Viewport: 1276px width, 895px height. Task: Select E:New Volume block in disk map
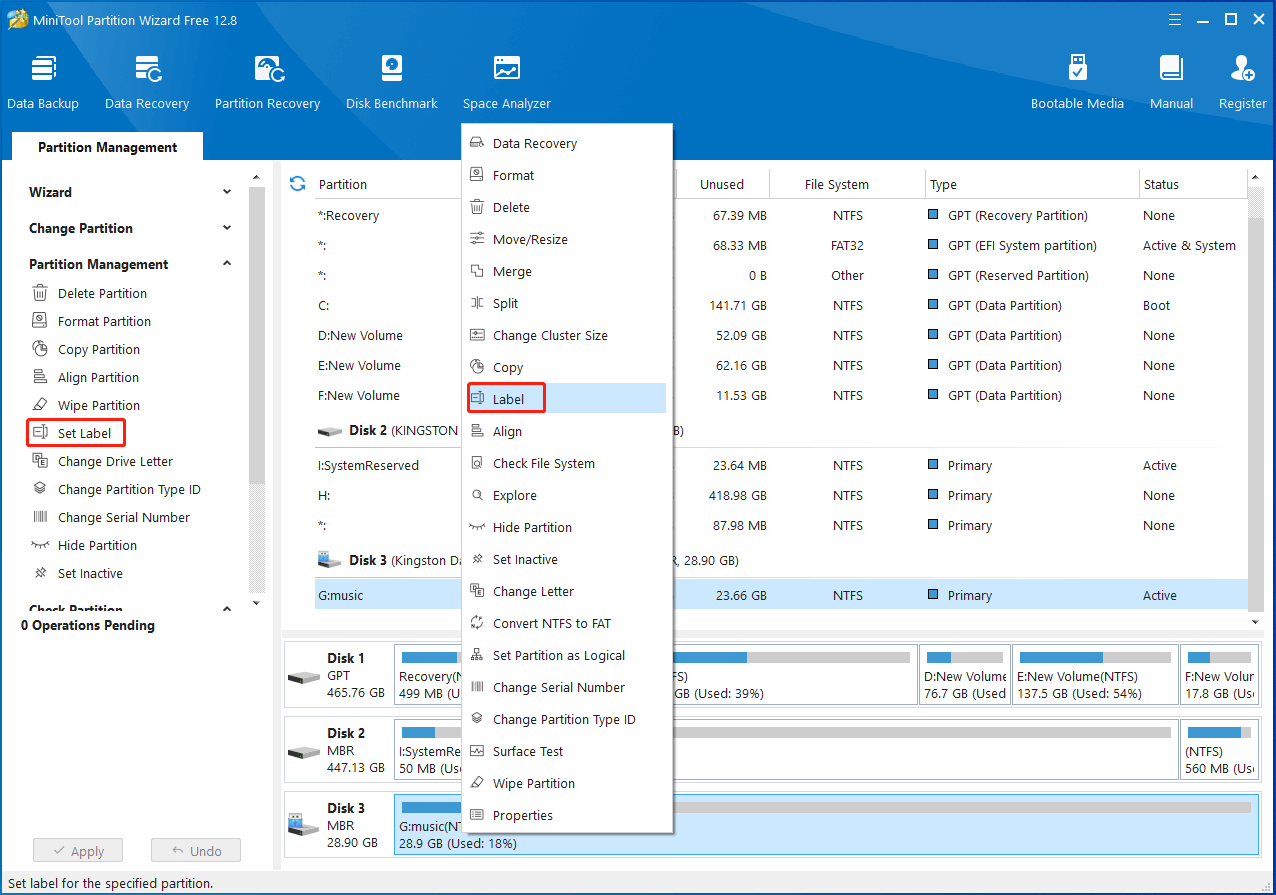click(1095, 675)
